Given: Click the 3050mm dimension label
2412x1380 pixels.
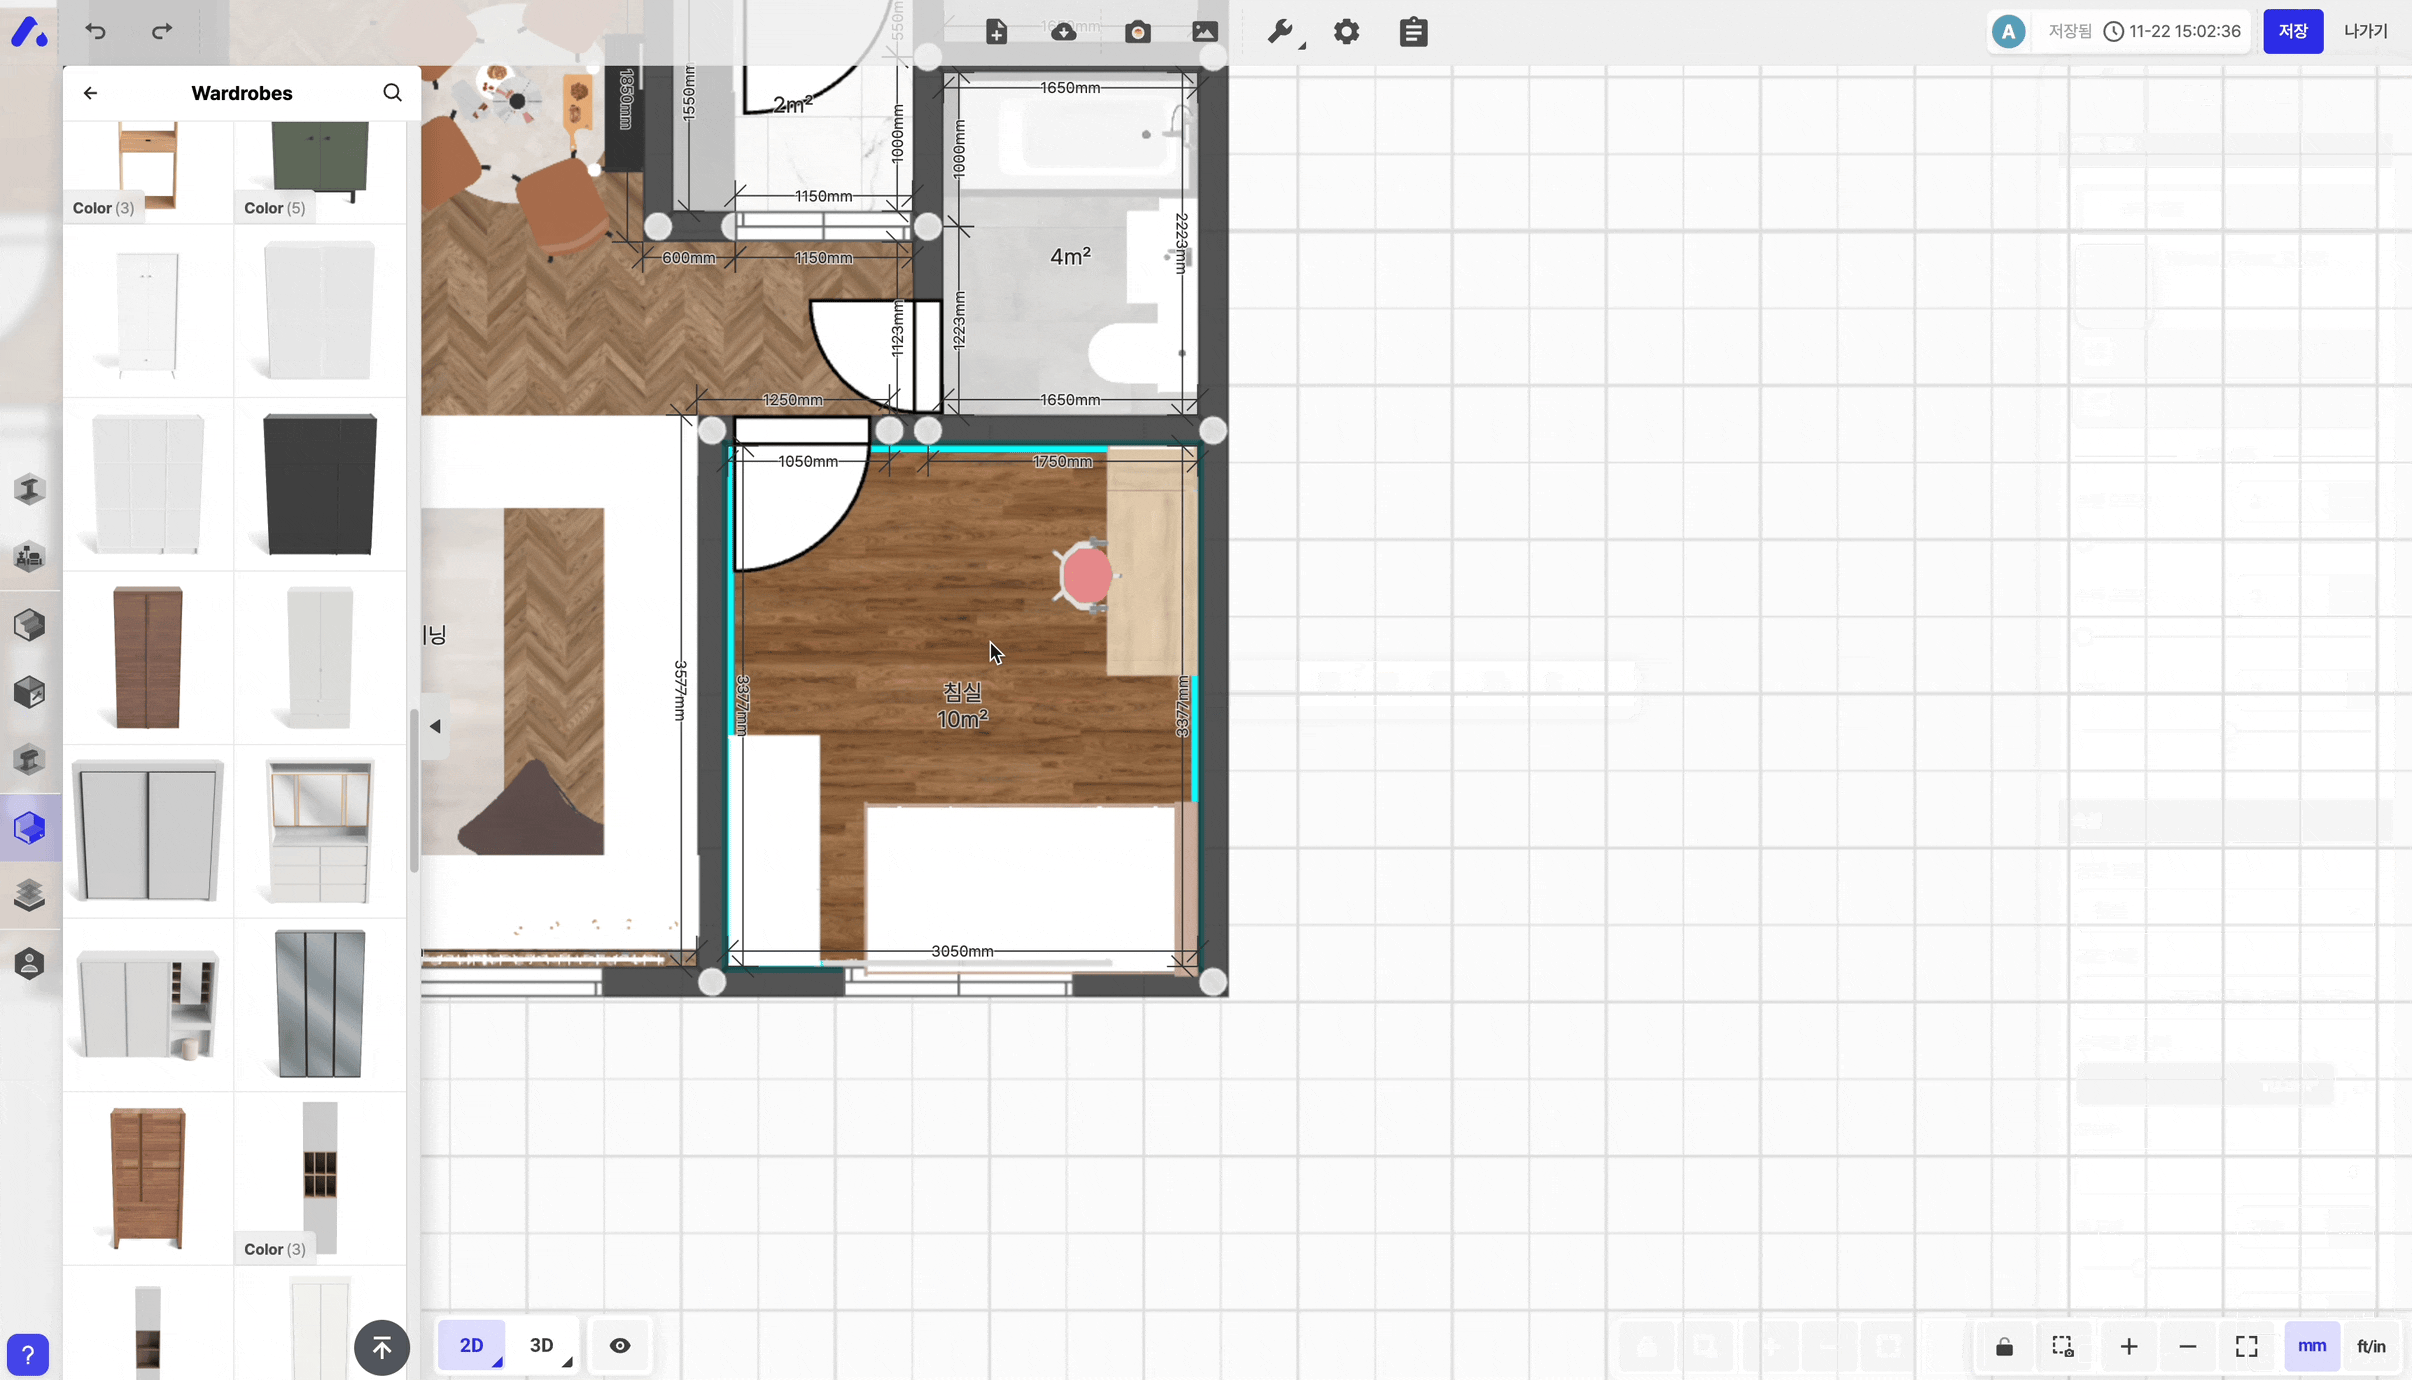Looking at the screenshot, I should pos(962,951).
